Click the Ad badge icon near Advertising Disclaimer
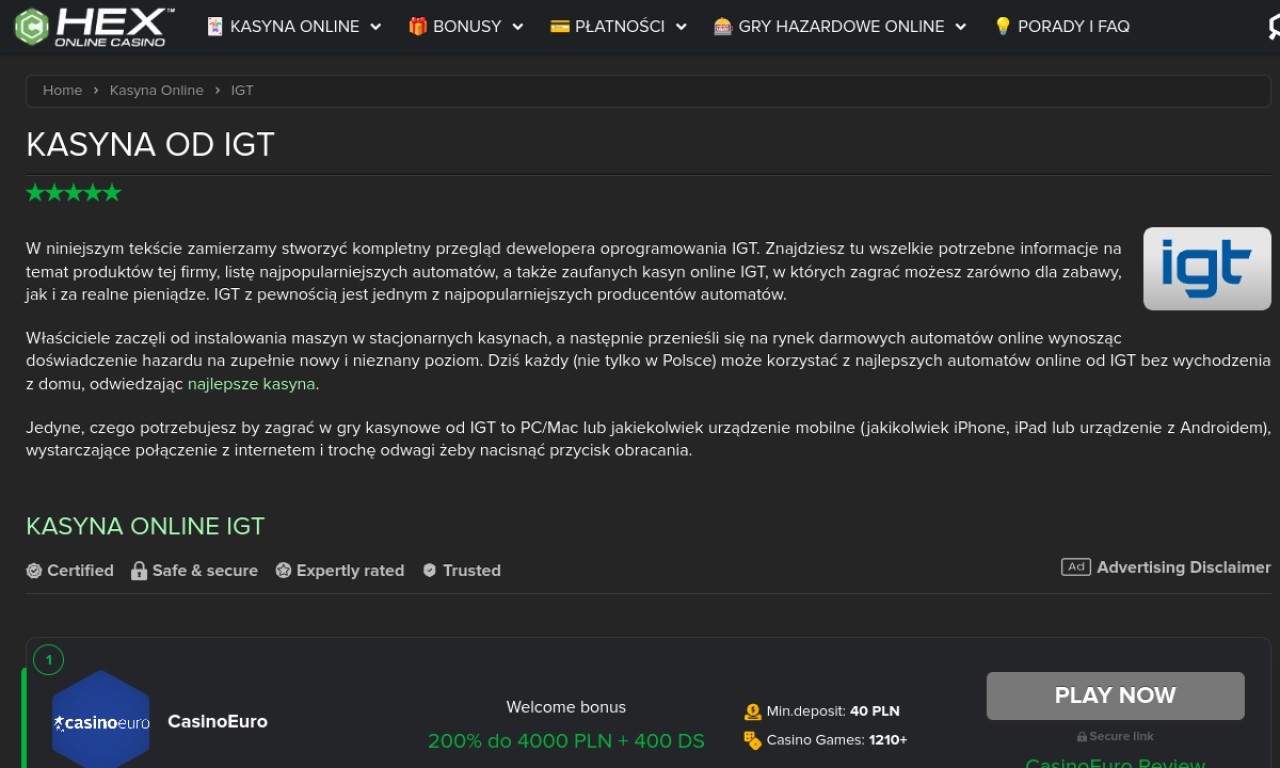The width and height of the screenshot is (1280, 768). click(x=1076, y=567)
